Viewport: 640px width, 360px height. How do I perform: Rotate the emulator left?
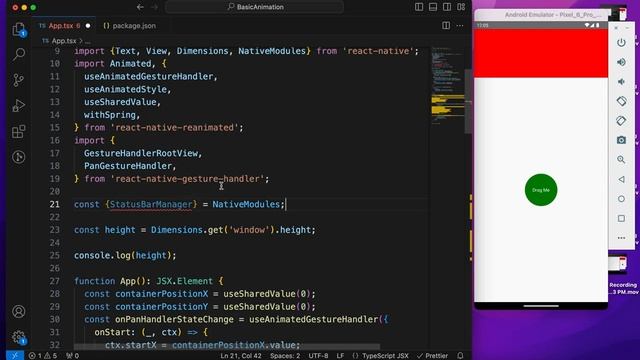pyautogui.click(x=621, y=101)
